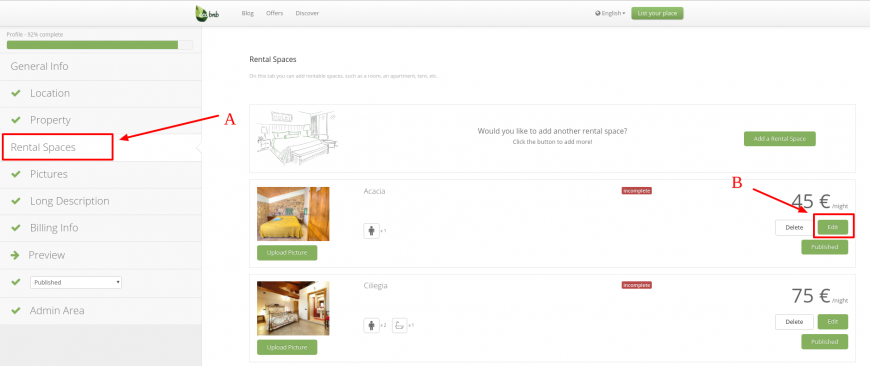Open the Published status dropdown in sidebar

click(x=76, y=282)
